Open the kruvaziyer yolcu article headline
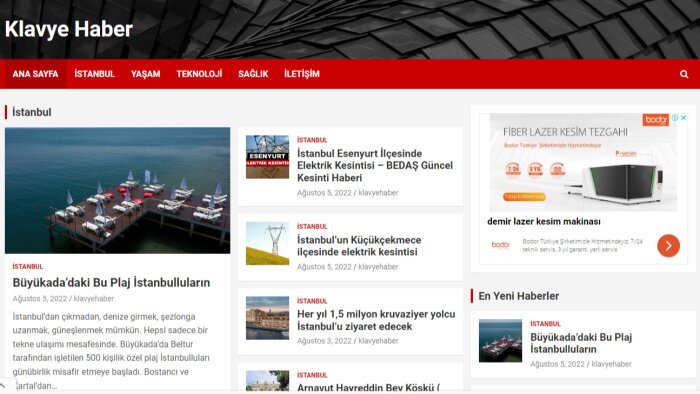700x394 pixels. (x=376, y=320)
